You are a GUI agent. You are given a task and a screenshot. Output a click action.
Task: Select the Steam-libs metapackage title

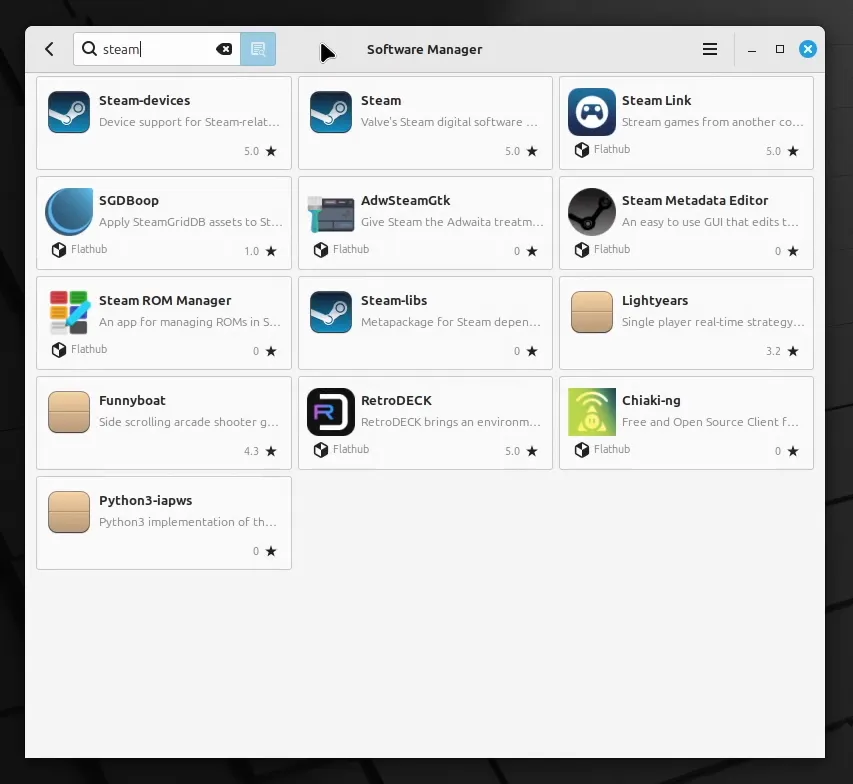(394, 300)
